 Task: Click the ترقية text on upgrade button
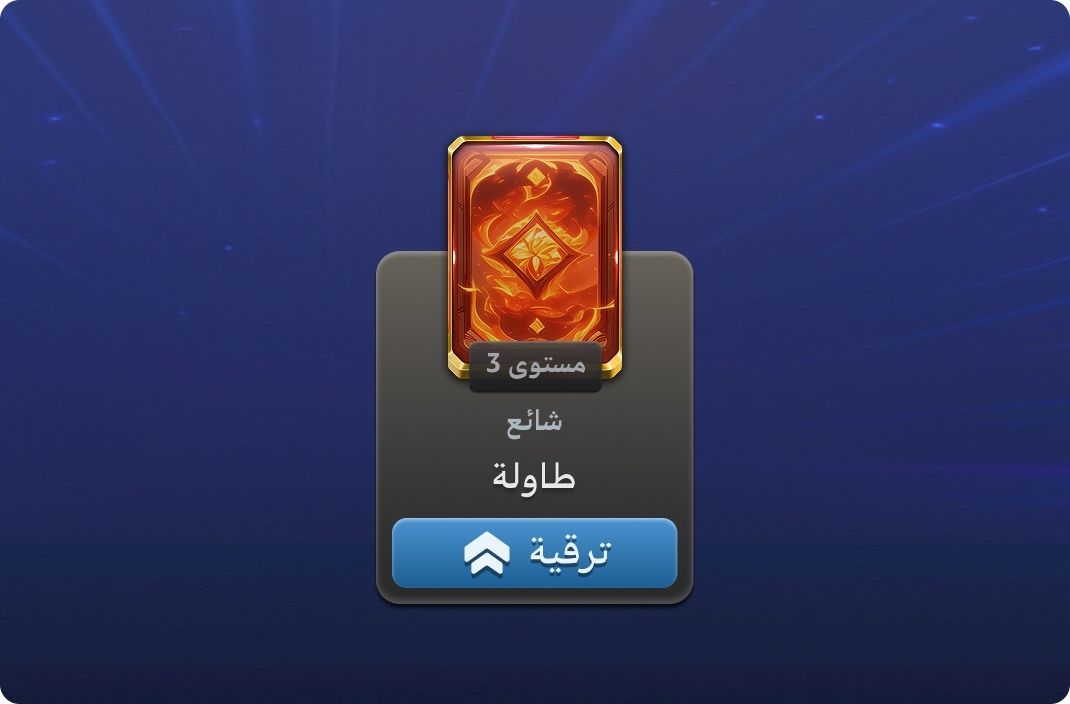coord(568,552)
